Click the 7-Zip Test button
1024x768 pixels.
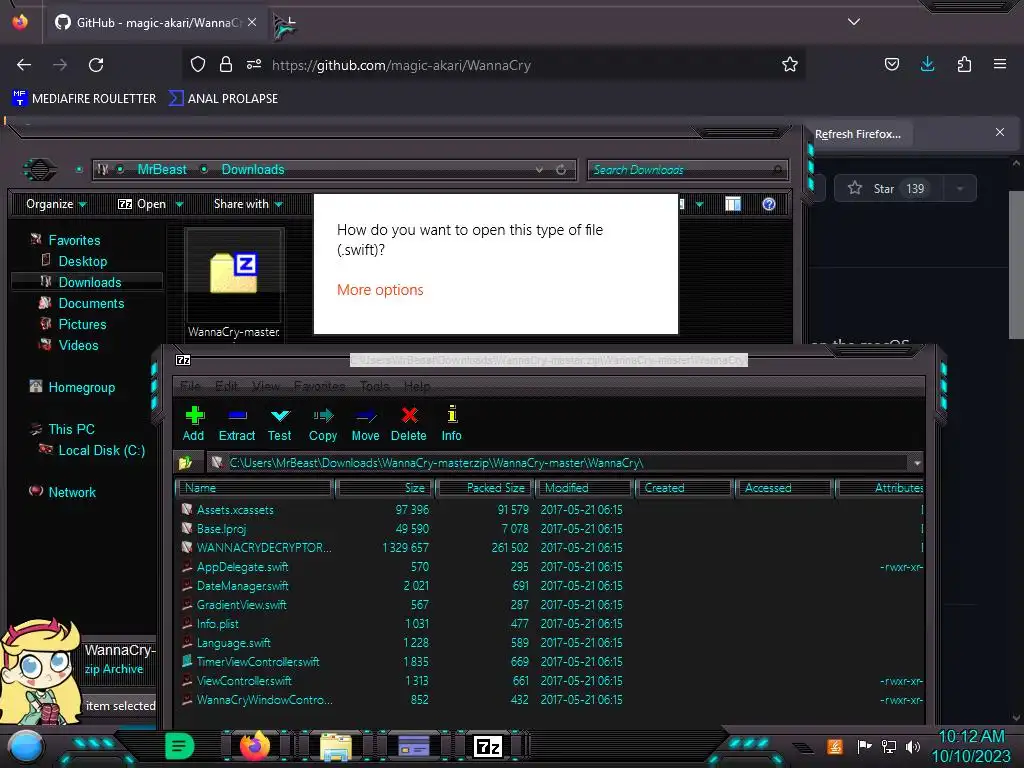(x=280, y=424)
